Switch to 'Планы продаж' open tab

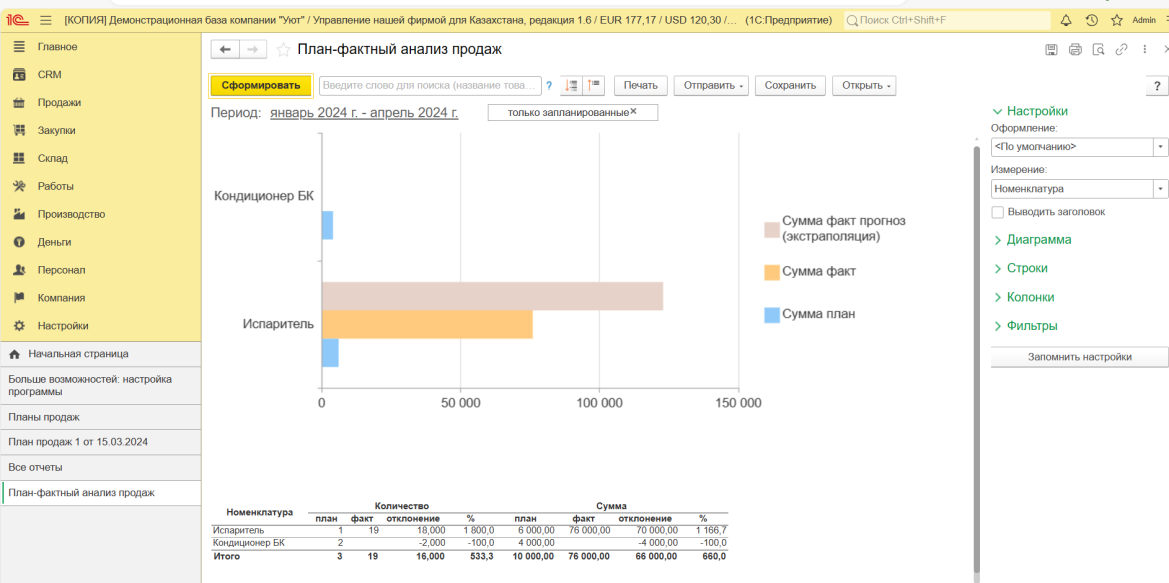44,417
